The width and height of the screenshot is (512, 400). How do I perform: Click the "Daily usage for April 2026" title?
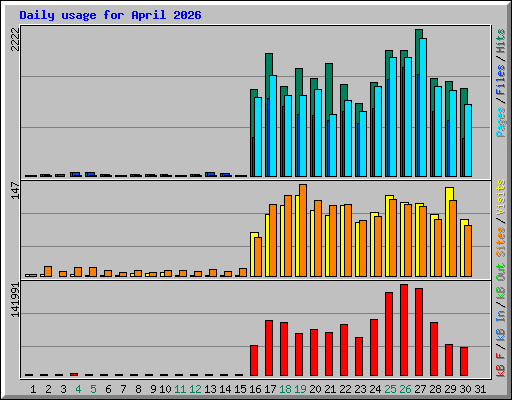click(110, 15)
